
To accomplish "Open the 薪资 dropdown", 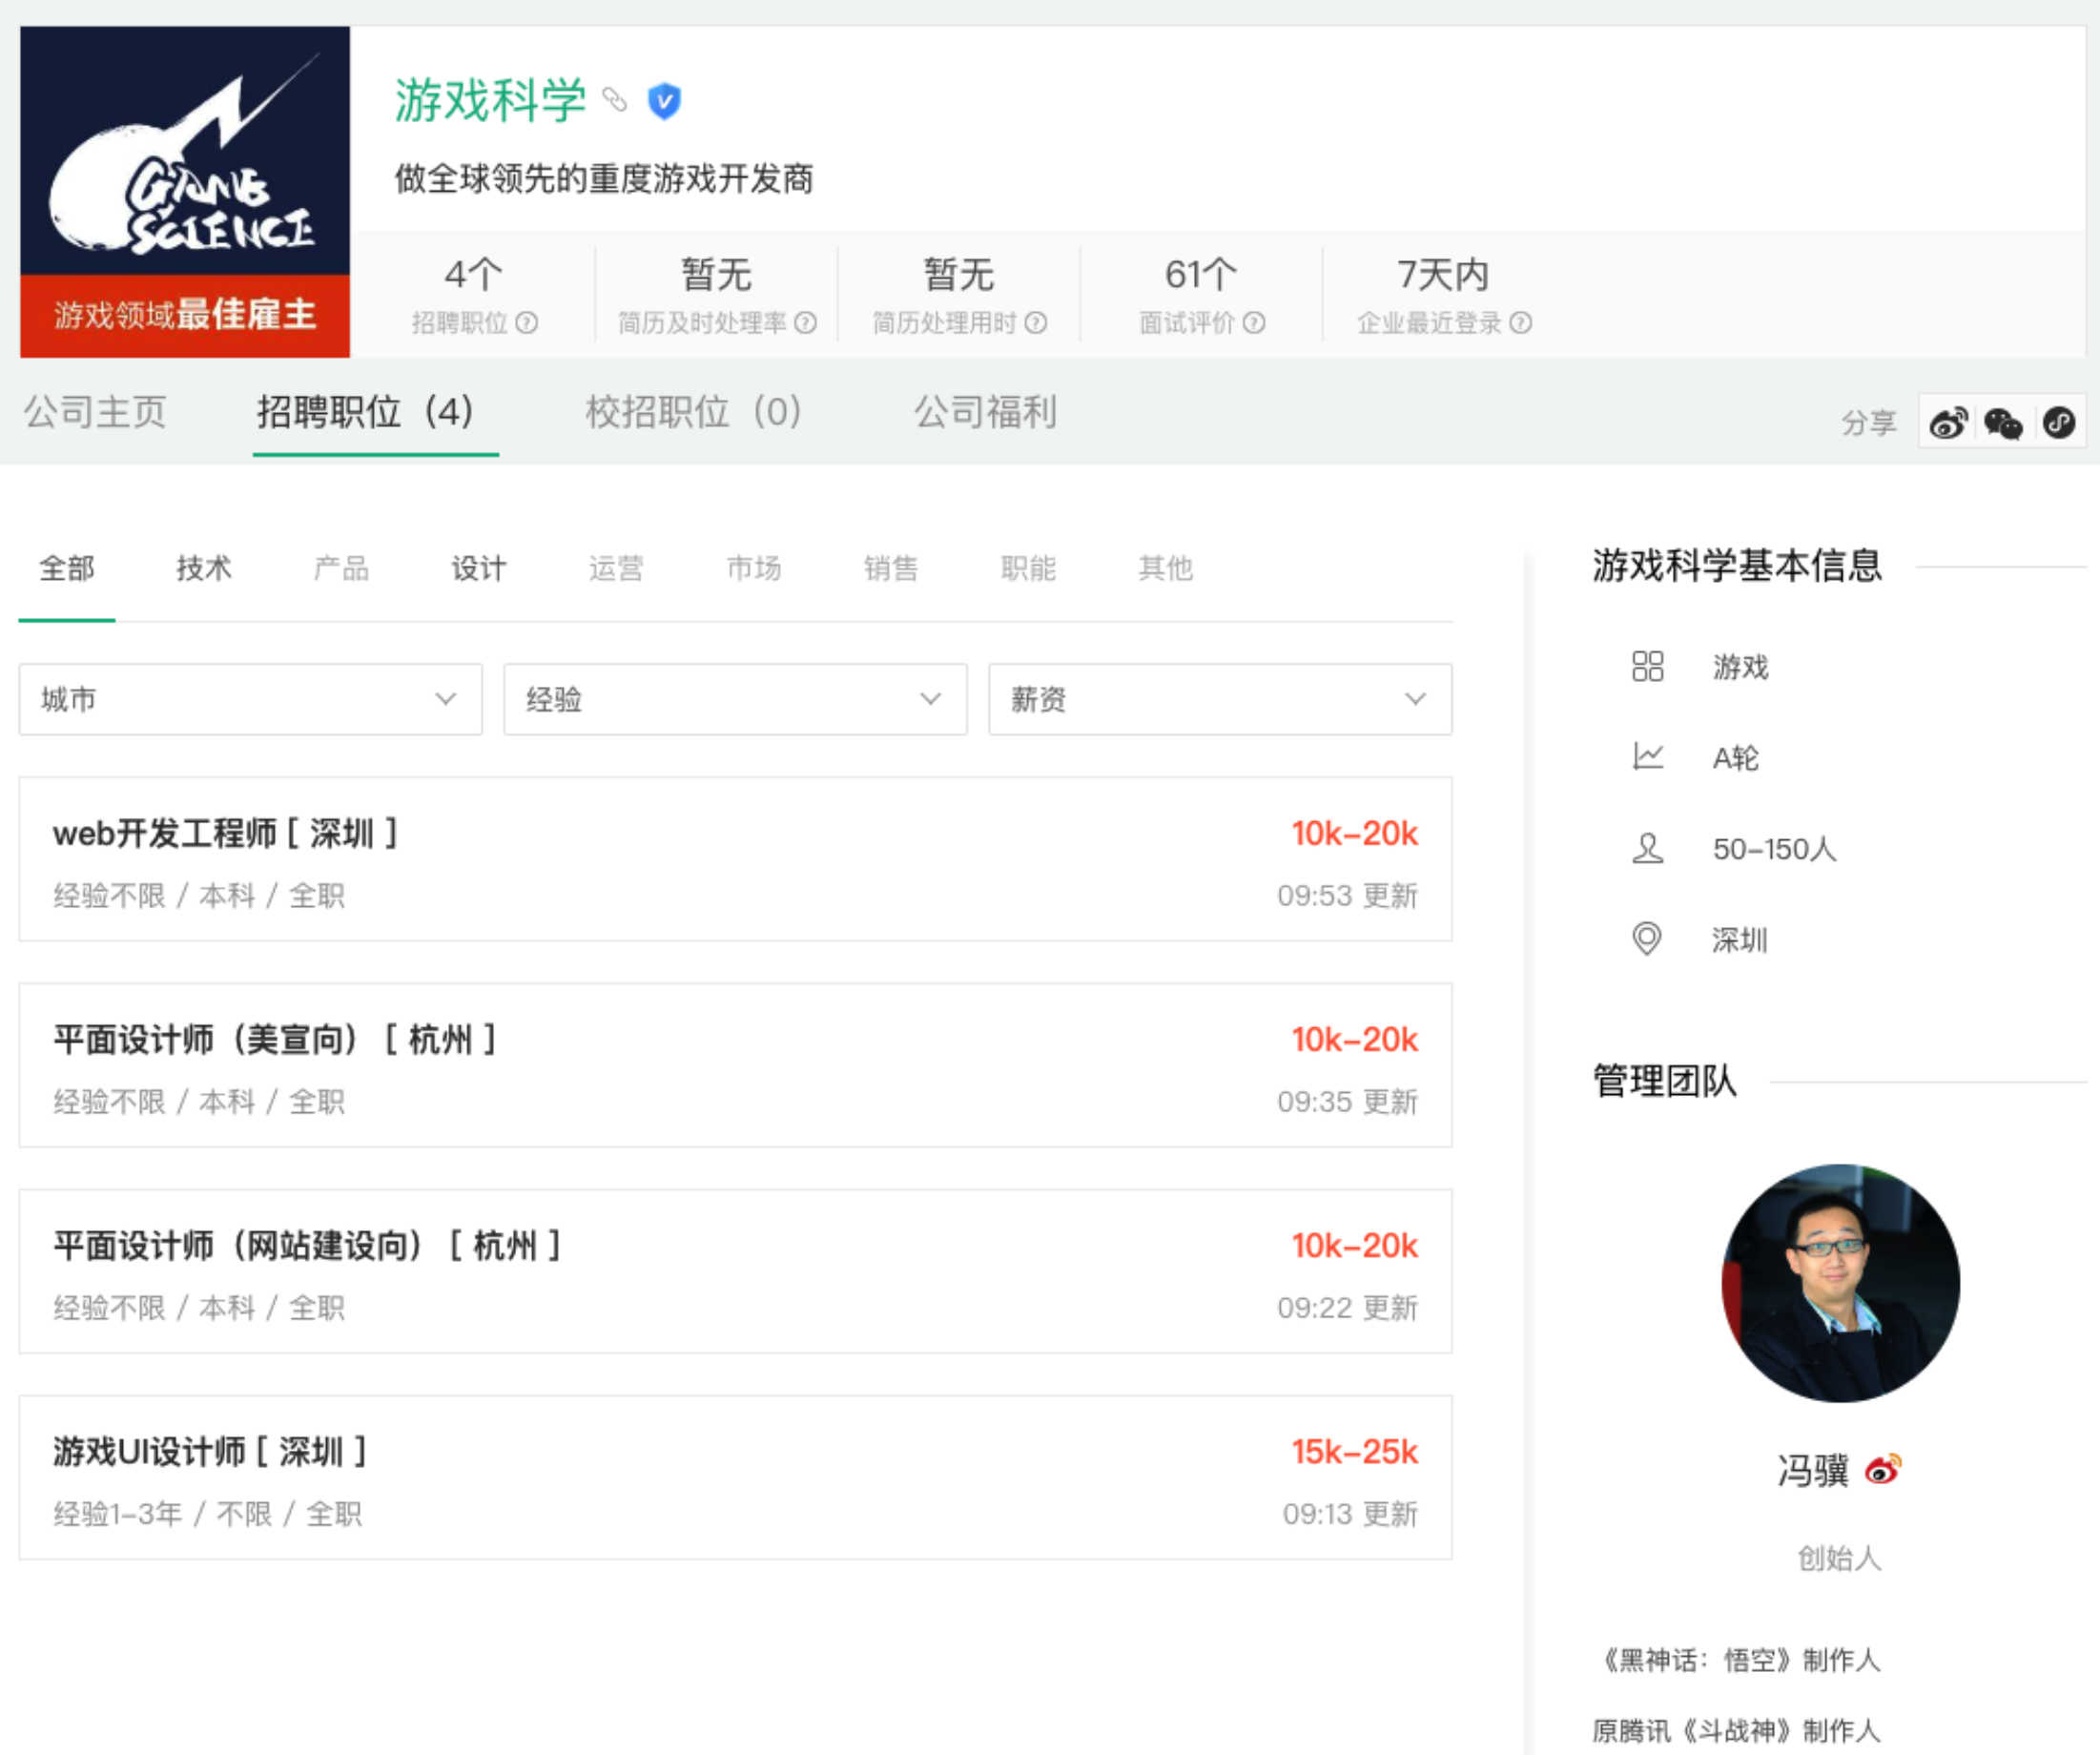I will tap(1220, 699).
